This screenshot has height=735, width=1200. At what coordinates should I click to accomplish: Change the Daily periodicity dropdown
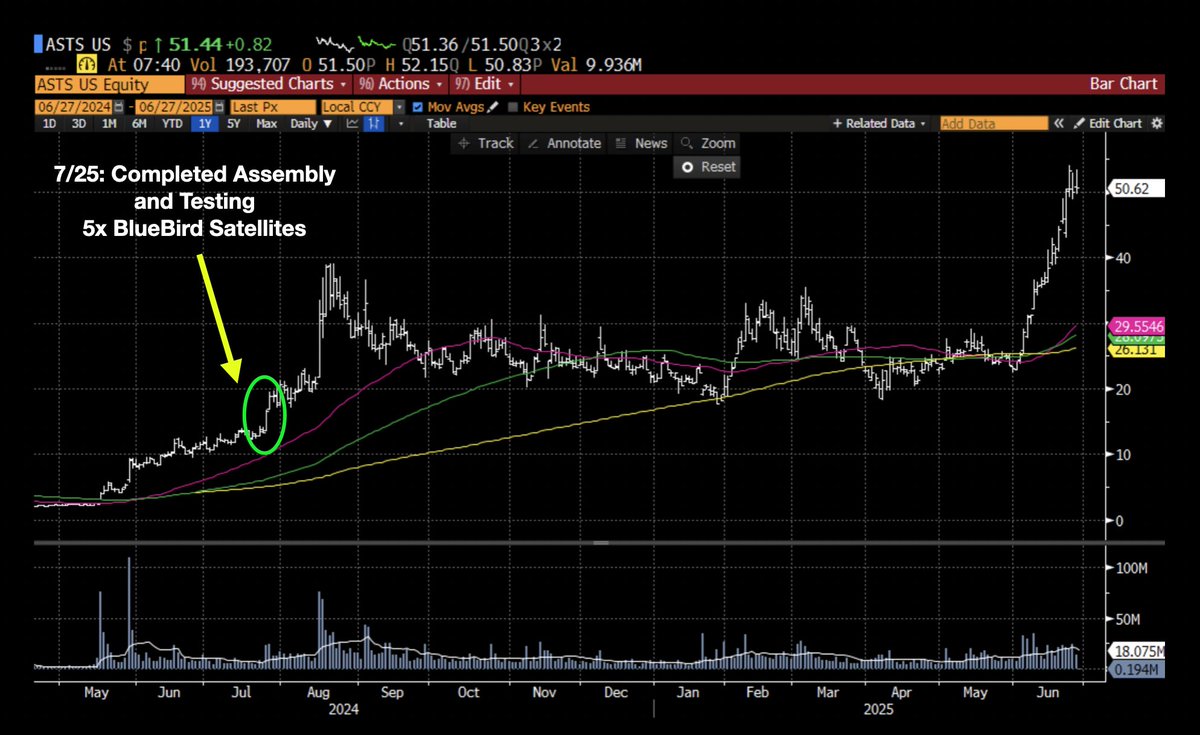tap(311, 124)
